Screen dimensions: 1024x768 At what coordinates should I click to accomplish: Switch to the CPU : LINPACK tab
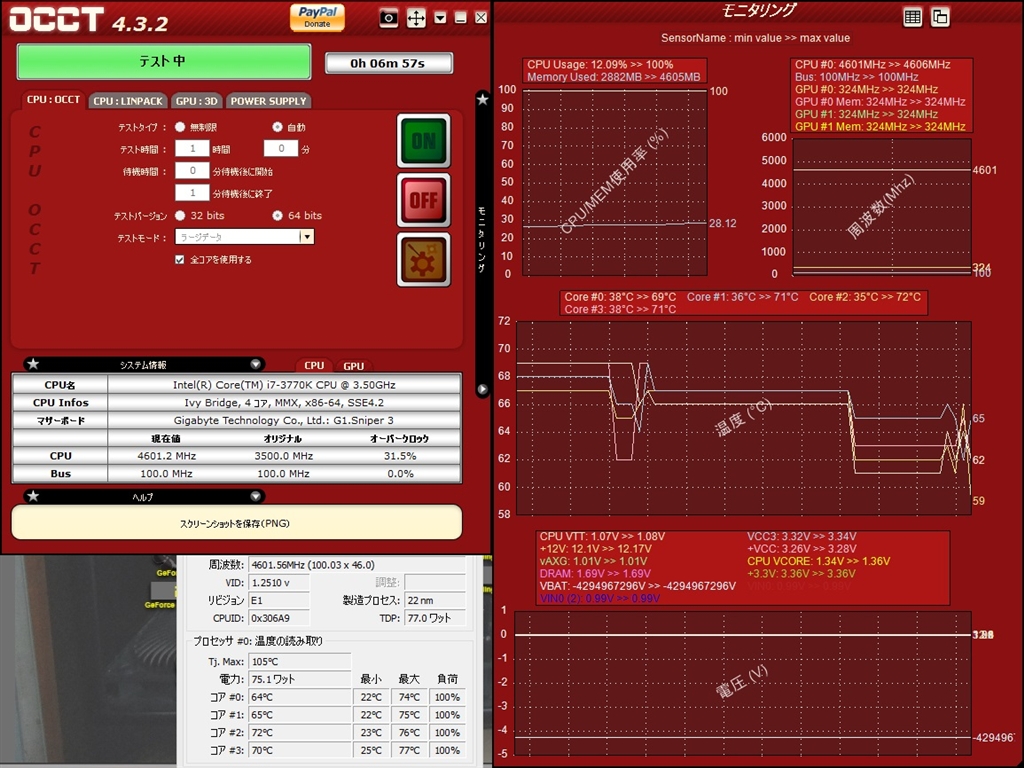pos(128,101)
